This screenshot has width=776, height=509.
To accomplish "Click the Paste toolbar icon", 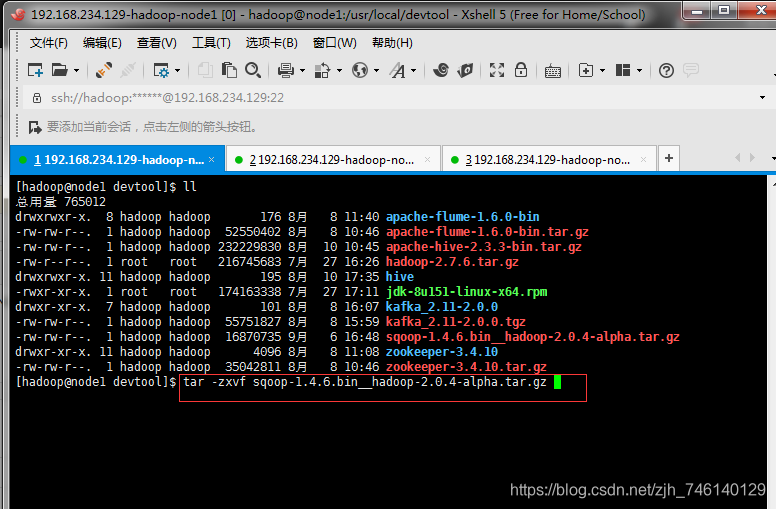I will coord(229,70).
